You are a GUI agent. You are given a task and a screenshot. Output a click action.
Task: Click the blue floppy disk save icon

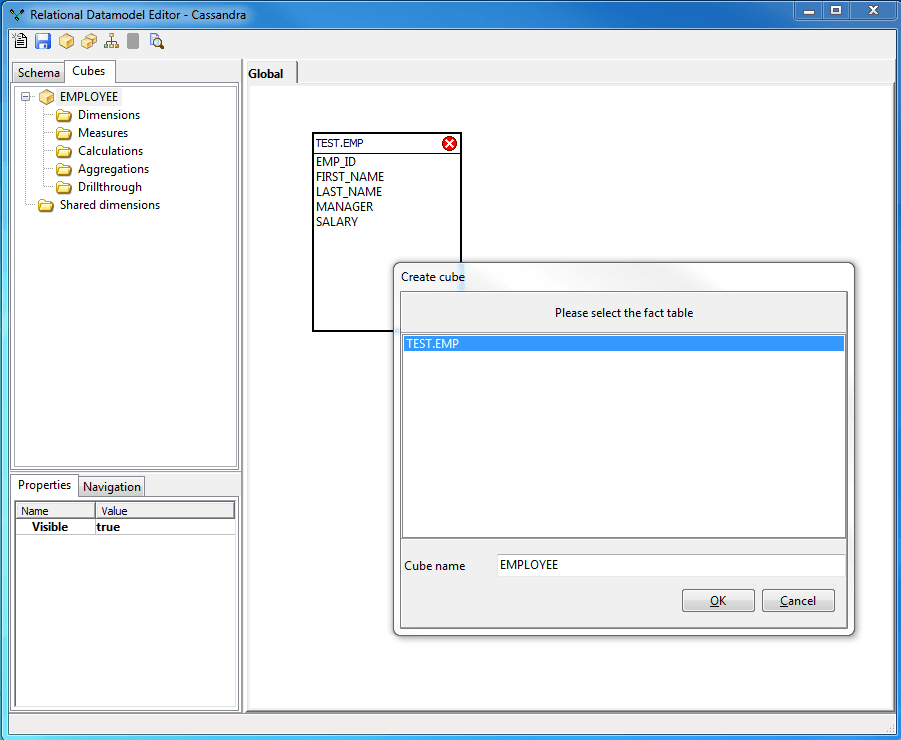(43, 41)
